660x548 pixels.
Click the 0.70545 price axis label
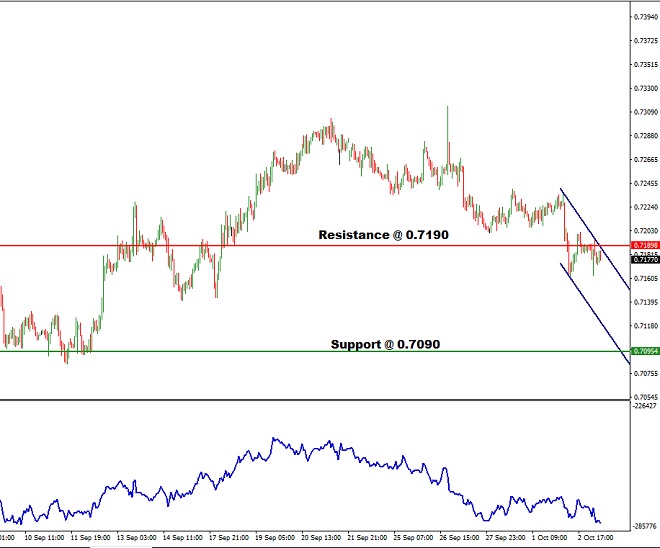tap(646, 397)
